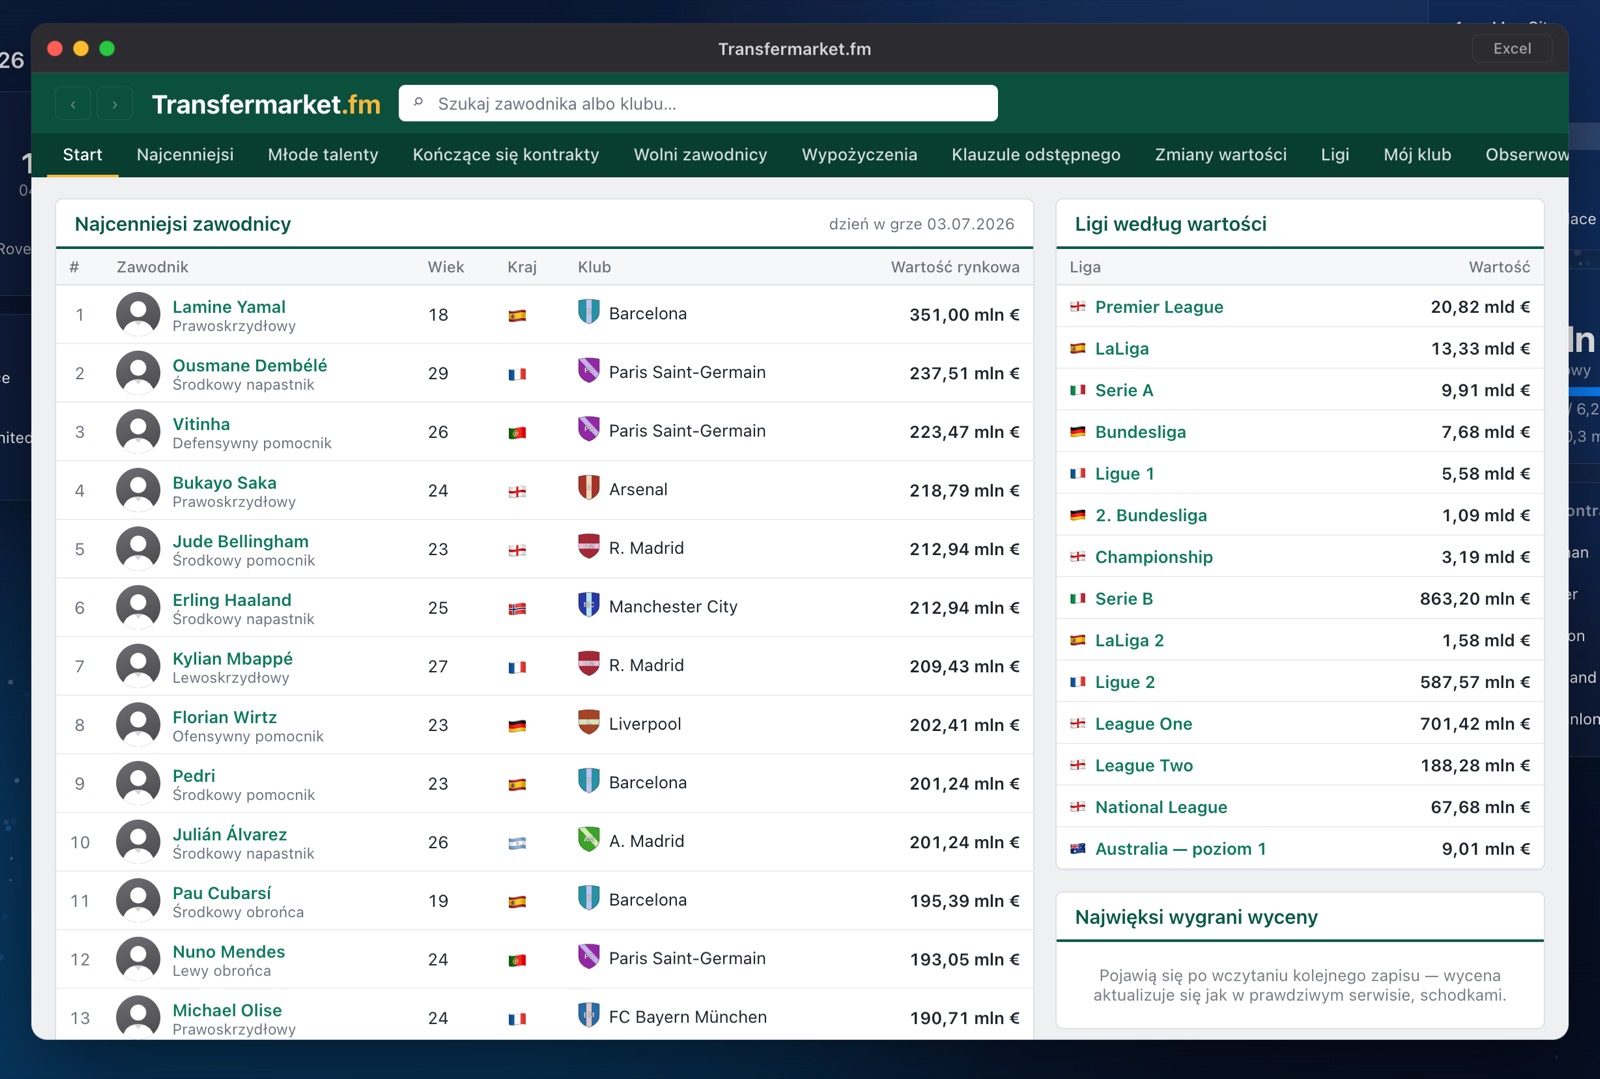Click Liverpool crest in Florian Wirtz row
The width and height of the screenshot is (1600, 1079).
(x=589, y=723)
